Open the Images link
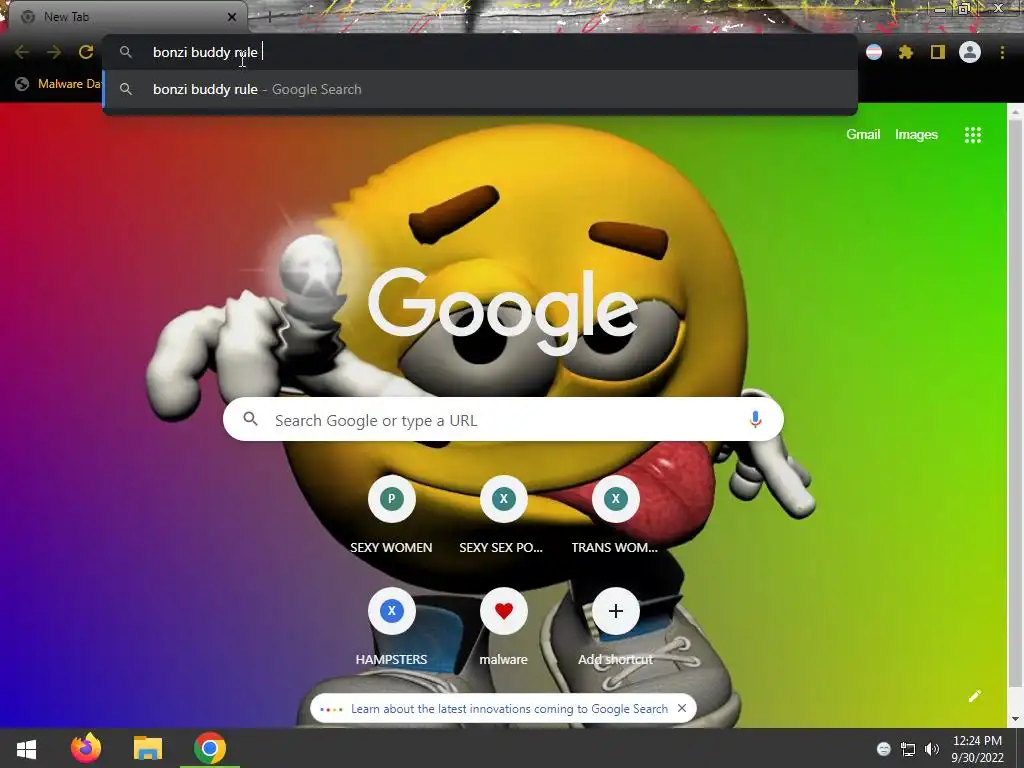Screen dimensions: 1024x768 point(916,135)
